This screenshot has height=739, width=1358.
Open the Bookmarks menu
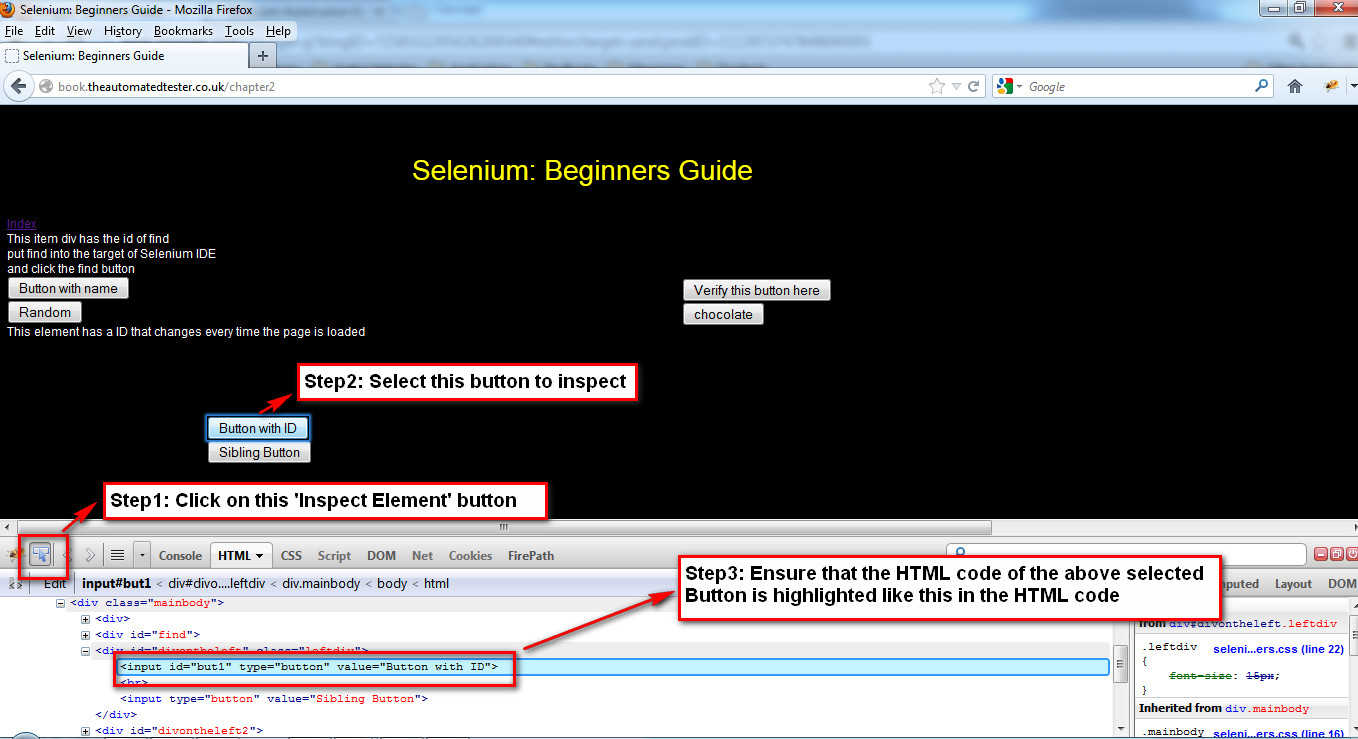click(x=183, y=30)
